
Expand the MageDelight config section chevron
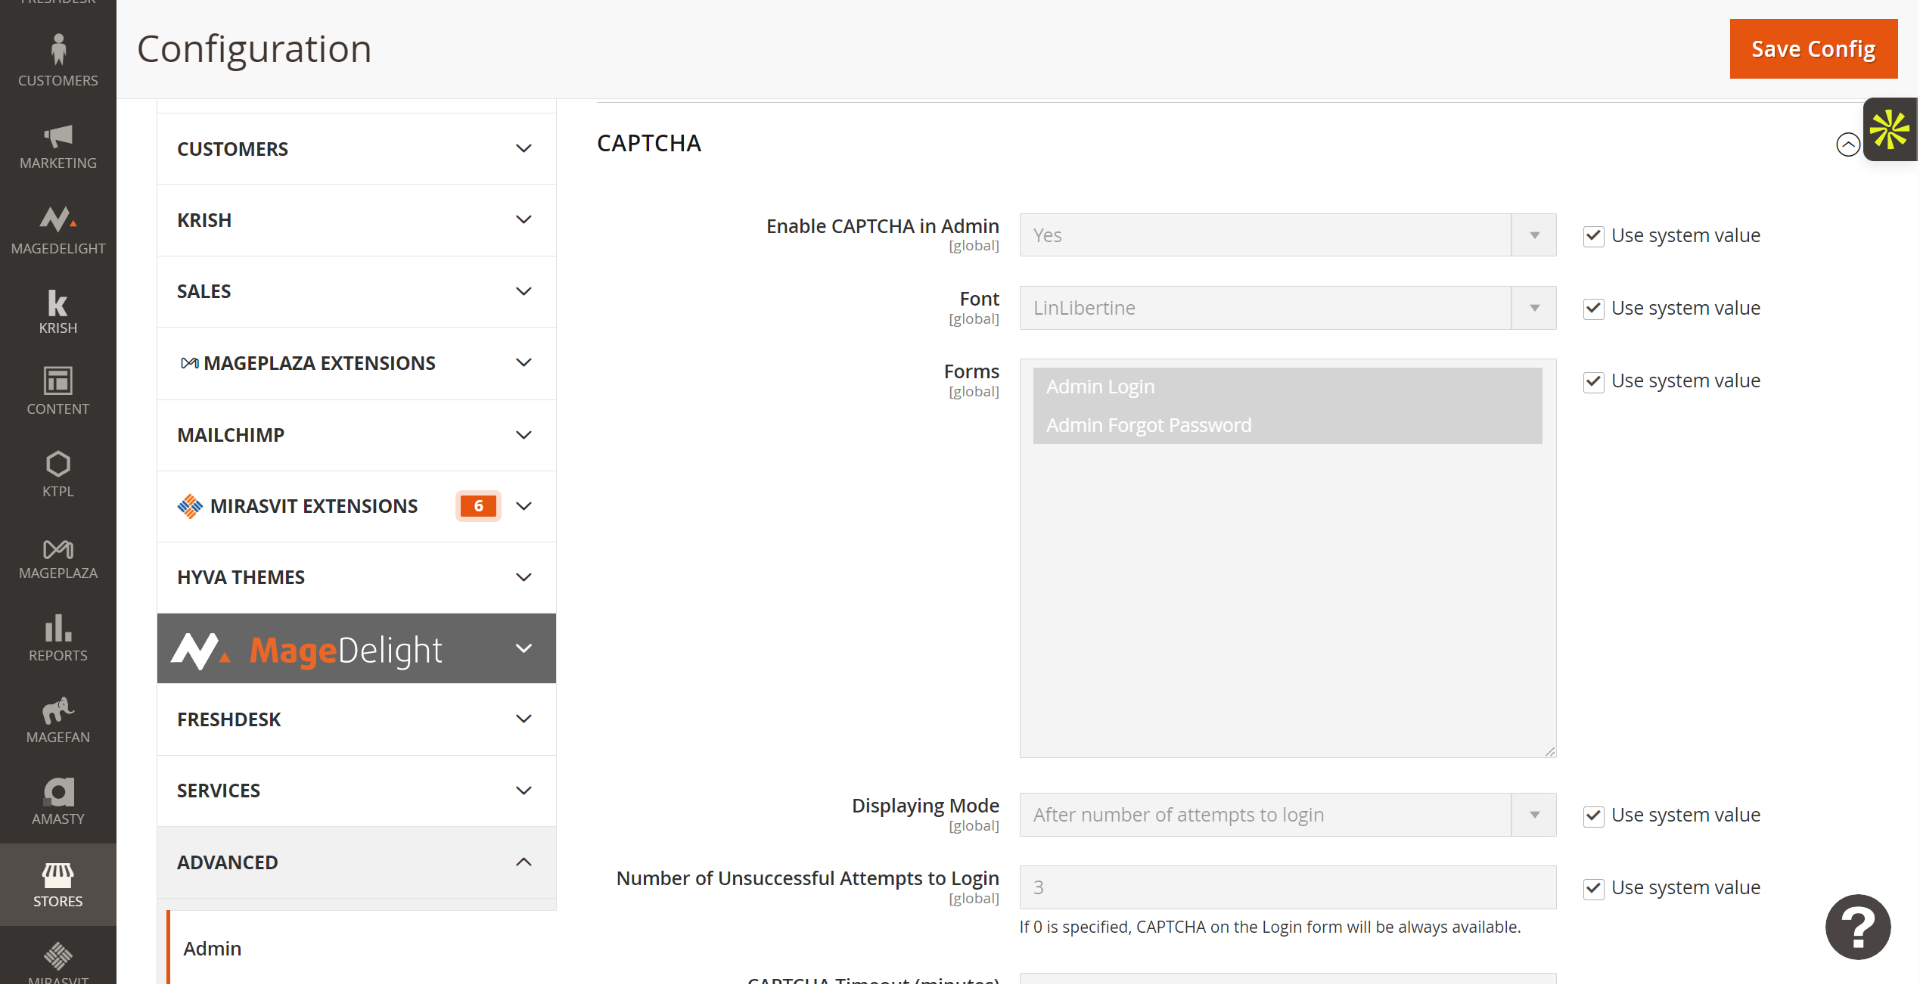tap(523, 648)
